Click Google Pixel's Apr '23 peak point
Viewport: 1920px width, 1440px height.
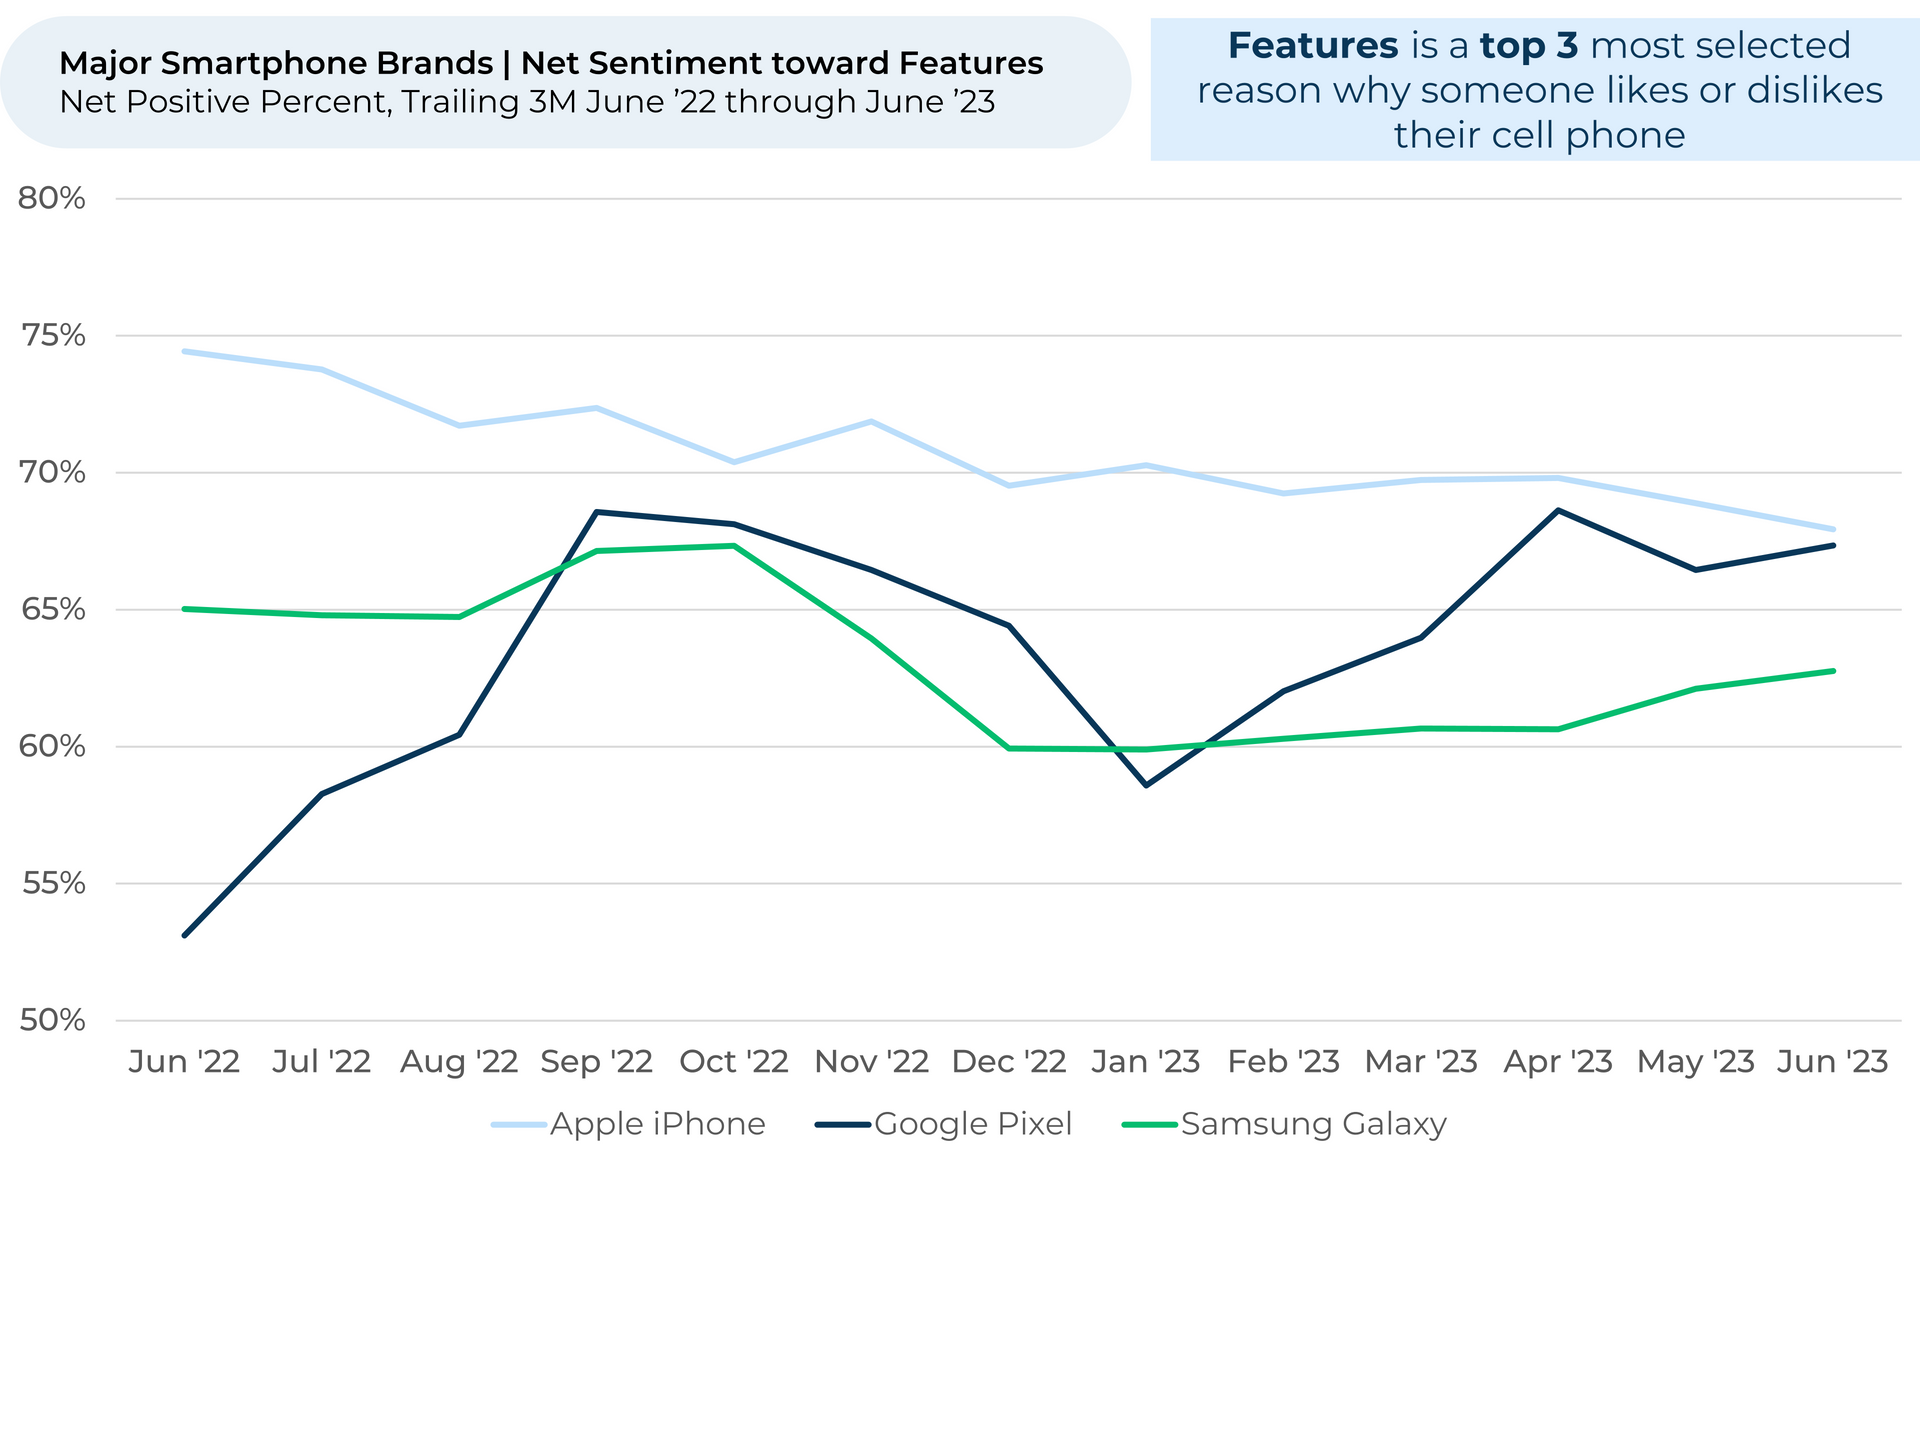(1559, 510)
